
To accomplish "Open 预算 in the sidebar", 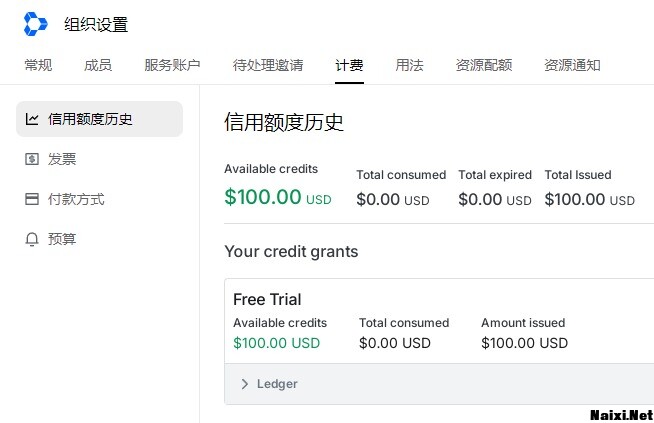I will (x=62, y=239).
